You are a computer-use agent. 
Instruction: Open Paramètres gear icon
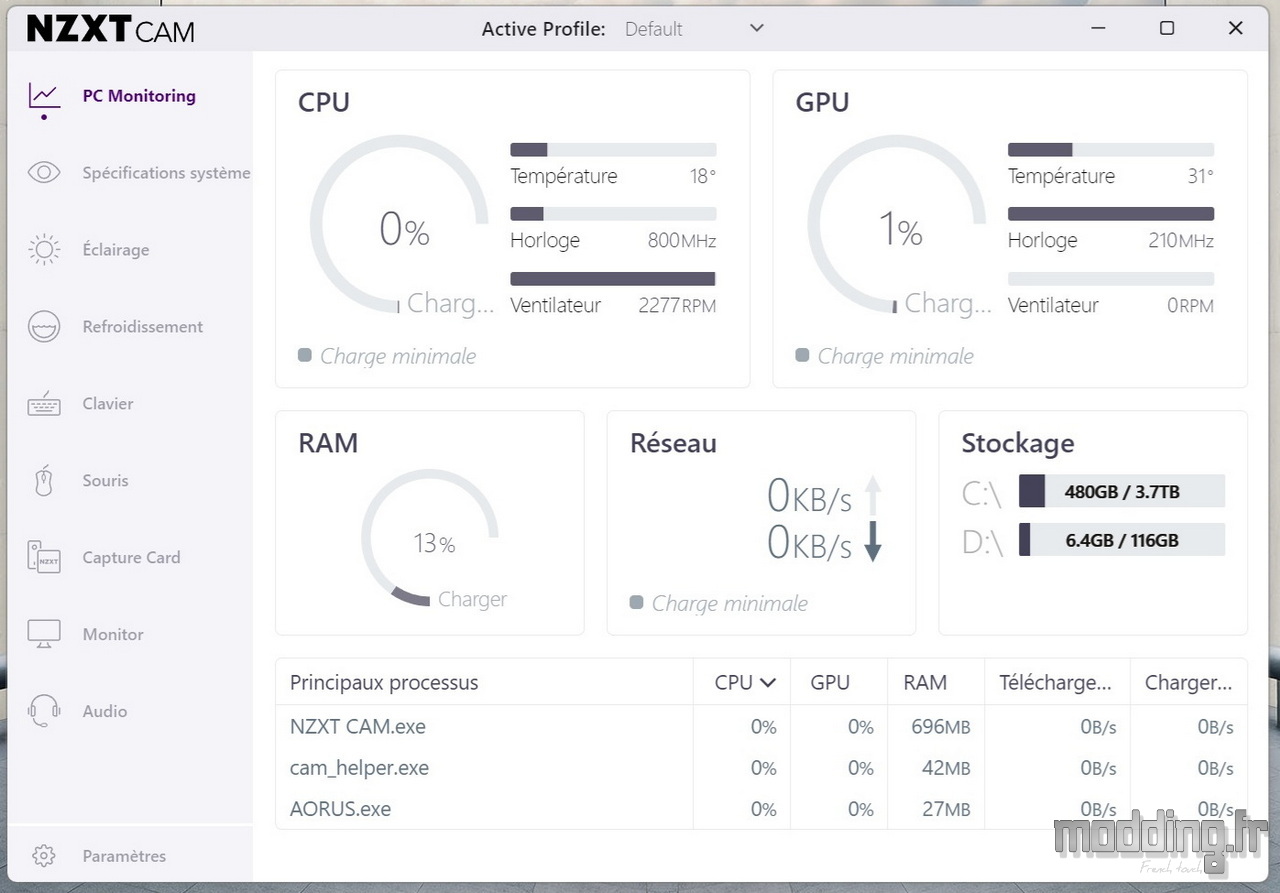tap(43, 856)
